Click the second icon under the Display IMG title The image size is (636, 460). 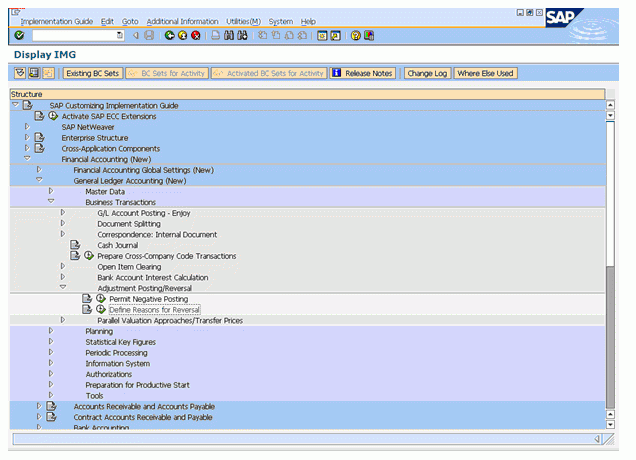pyautogui.click(x=34, y=73)
